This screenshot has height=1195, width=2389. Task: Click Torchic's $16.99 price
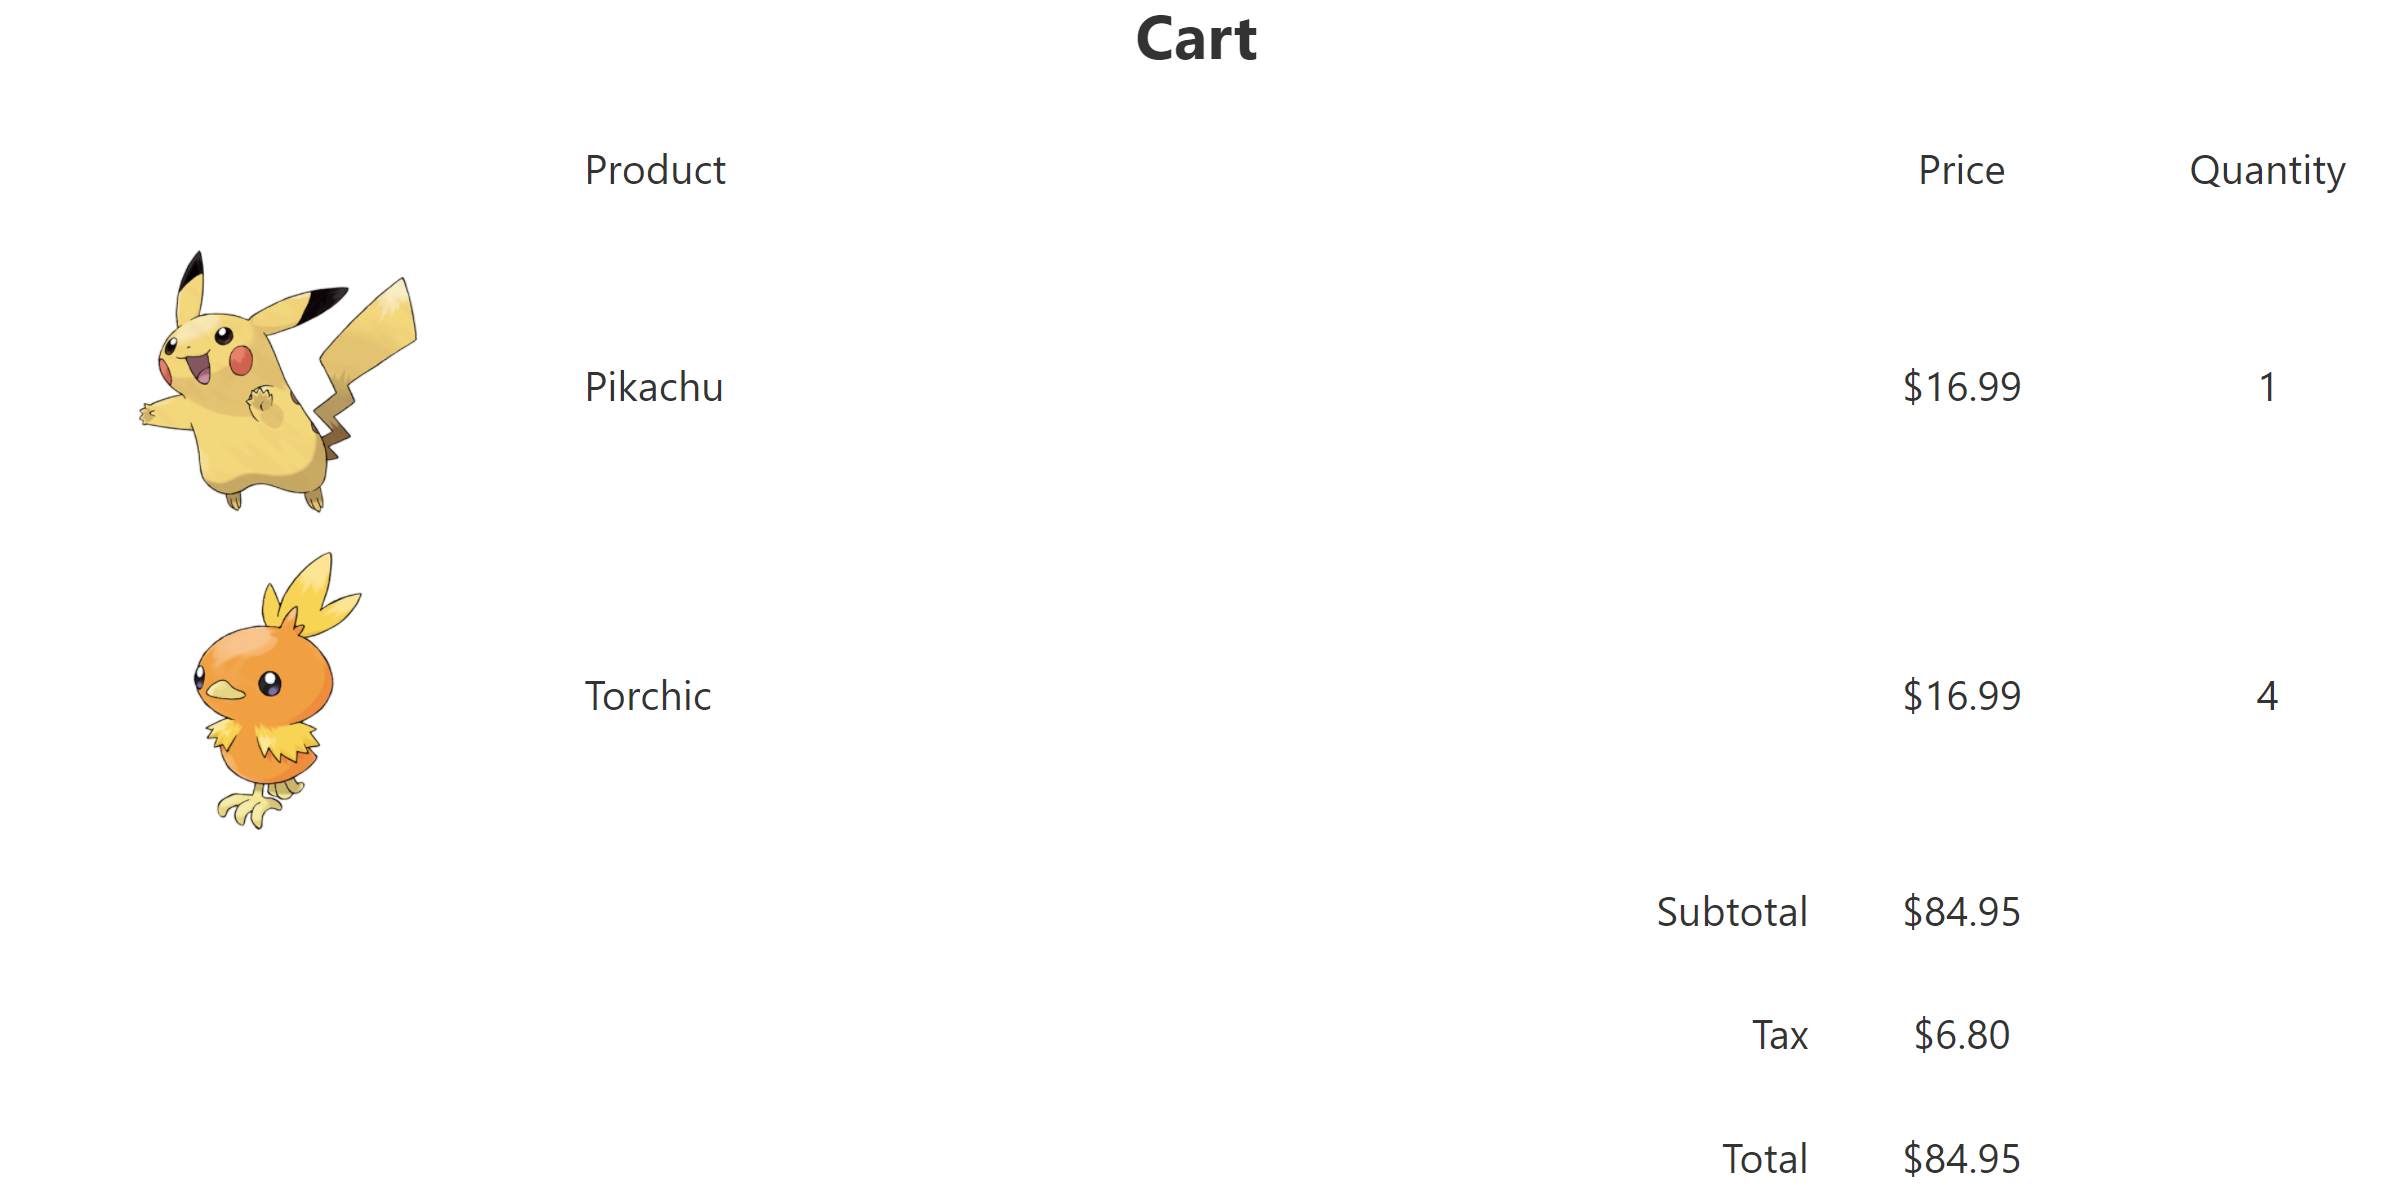pos(1961,697)
